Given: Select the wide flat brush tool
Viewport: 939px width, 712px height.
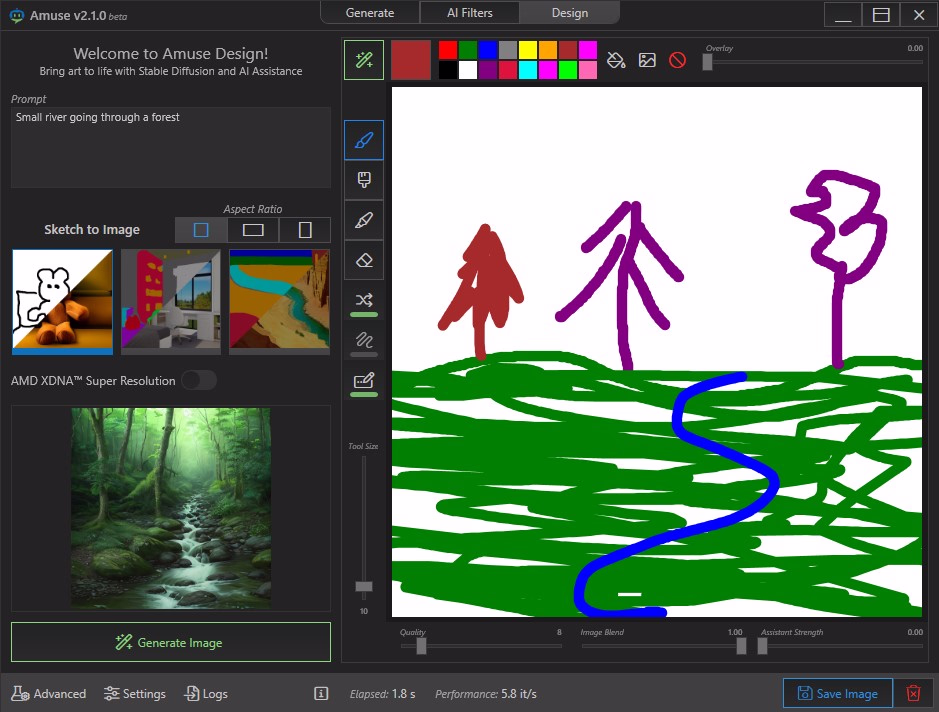Looking at the screenshot, I should pos(364,180).
